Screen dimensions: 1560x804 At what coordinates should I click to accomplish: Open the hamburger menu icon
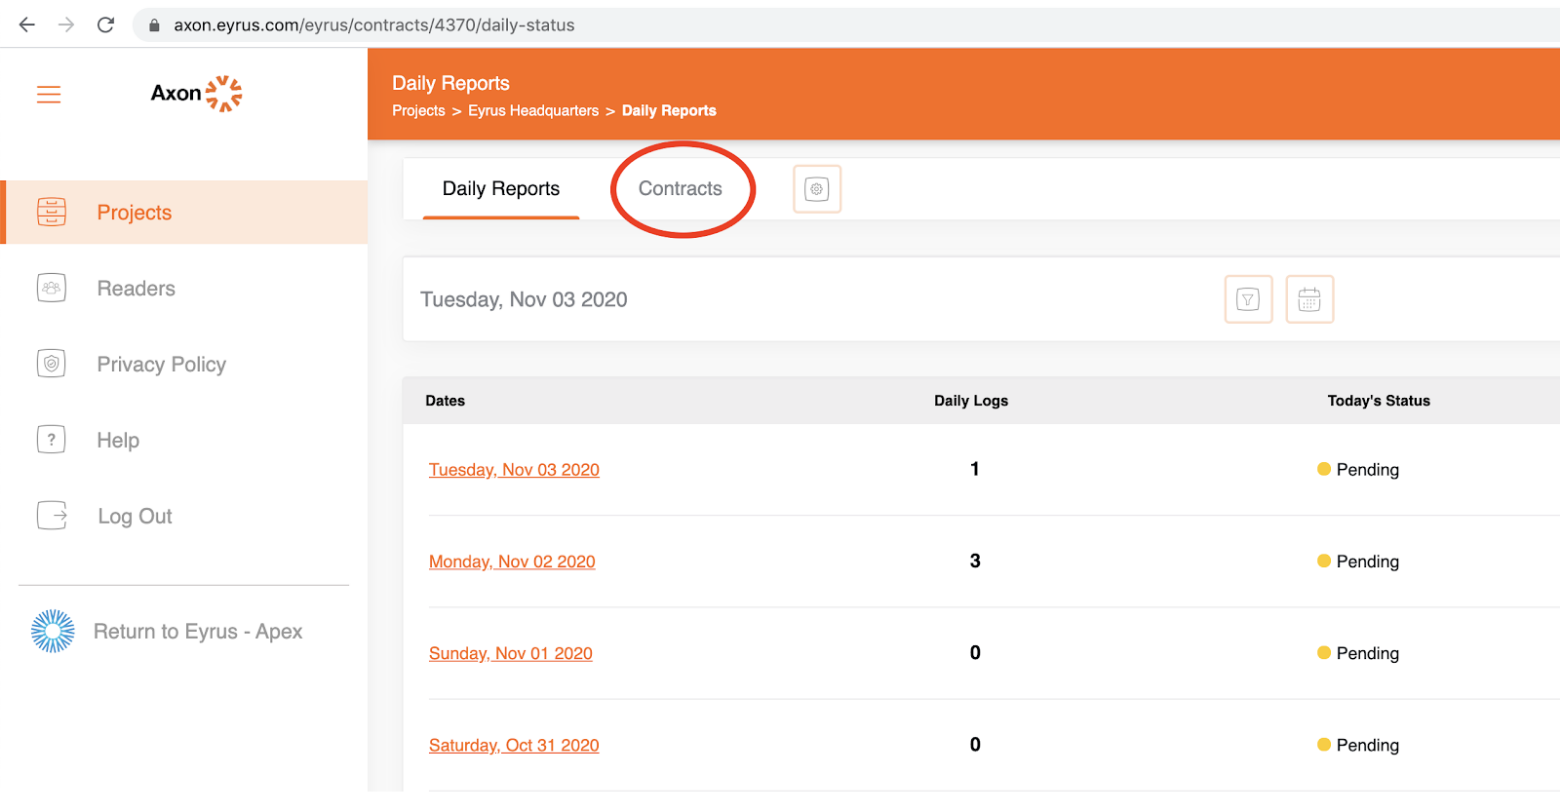[x=49, y=94]
